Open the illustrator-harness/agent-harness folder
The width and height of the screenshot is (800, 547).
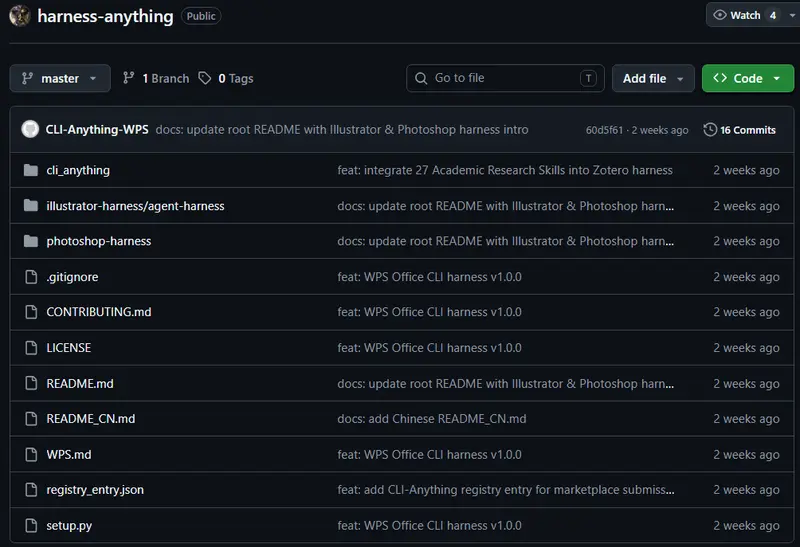click(x=135, y=206)
